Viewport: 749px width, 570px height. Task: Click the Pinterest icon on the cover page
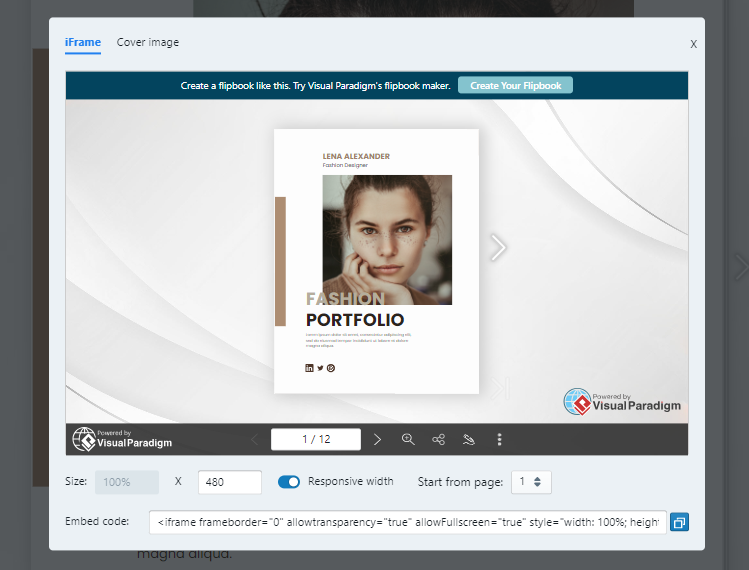(331, 368)
